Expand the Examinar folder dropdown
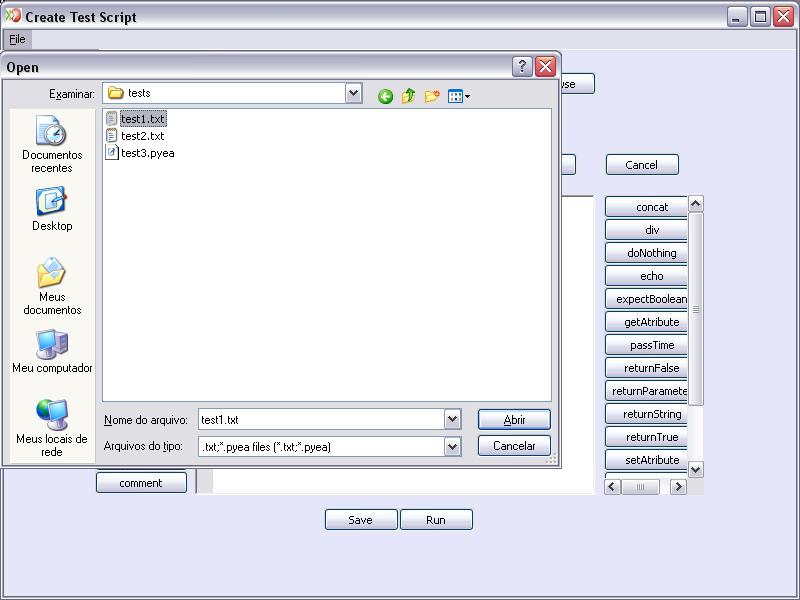 click(x=353, y=93)
